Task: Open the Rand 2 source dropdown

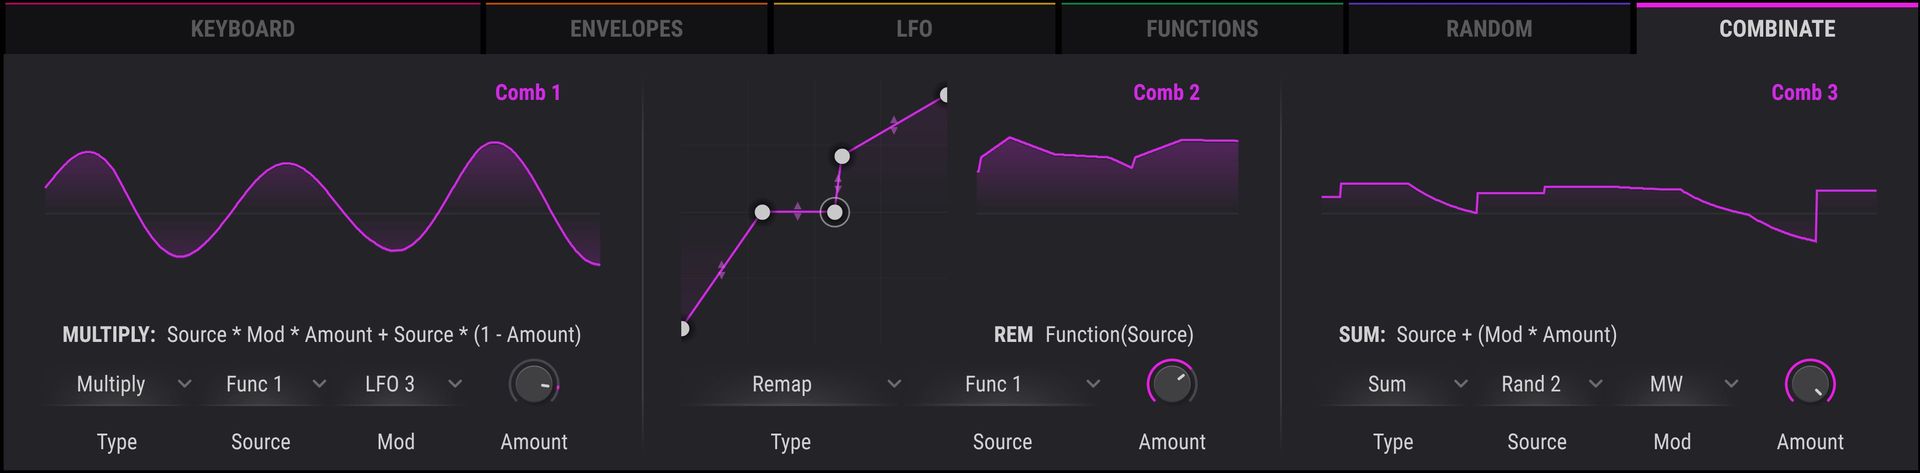Action: tap(1550, 384)
